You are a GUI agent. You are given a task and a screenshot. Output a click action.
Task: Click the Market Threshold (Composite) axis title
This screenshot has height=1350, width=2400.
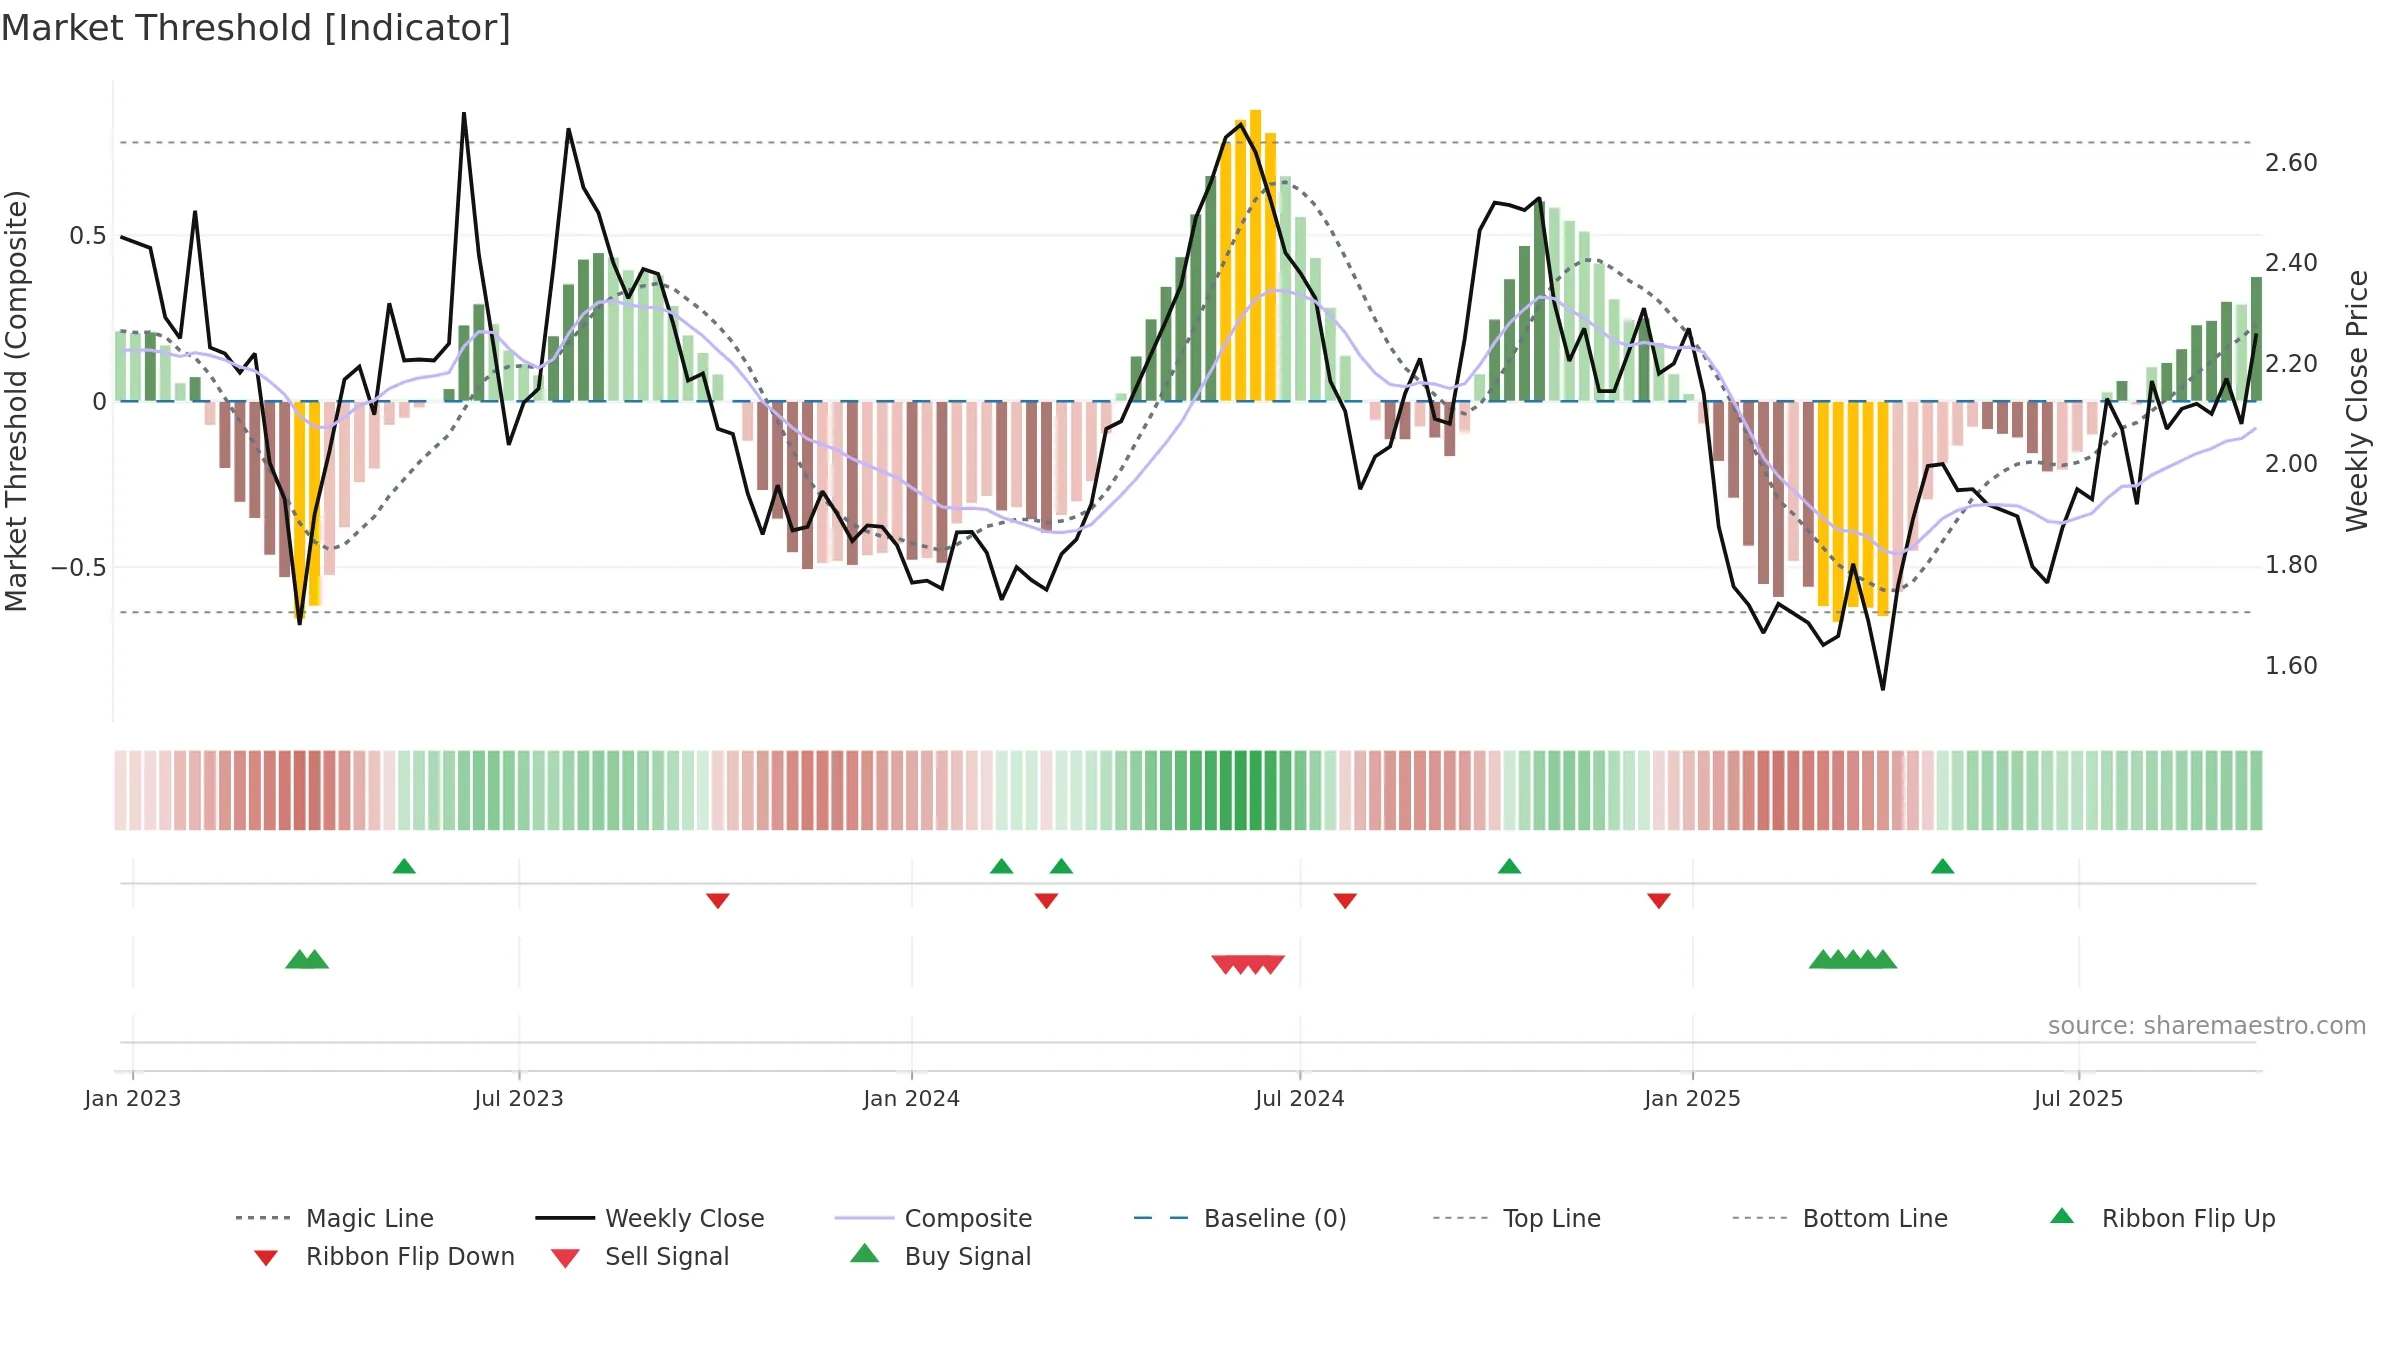[16, 401]
